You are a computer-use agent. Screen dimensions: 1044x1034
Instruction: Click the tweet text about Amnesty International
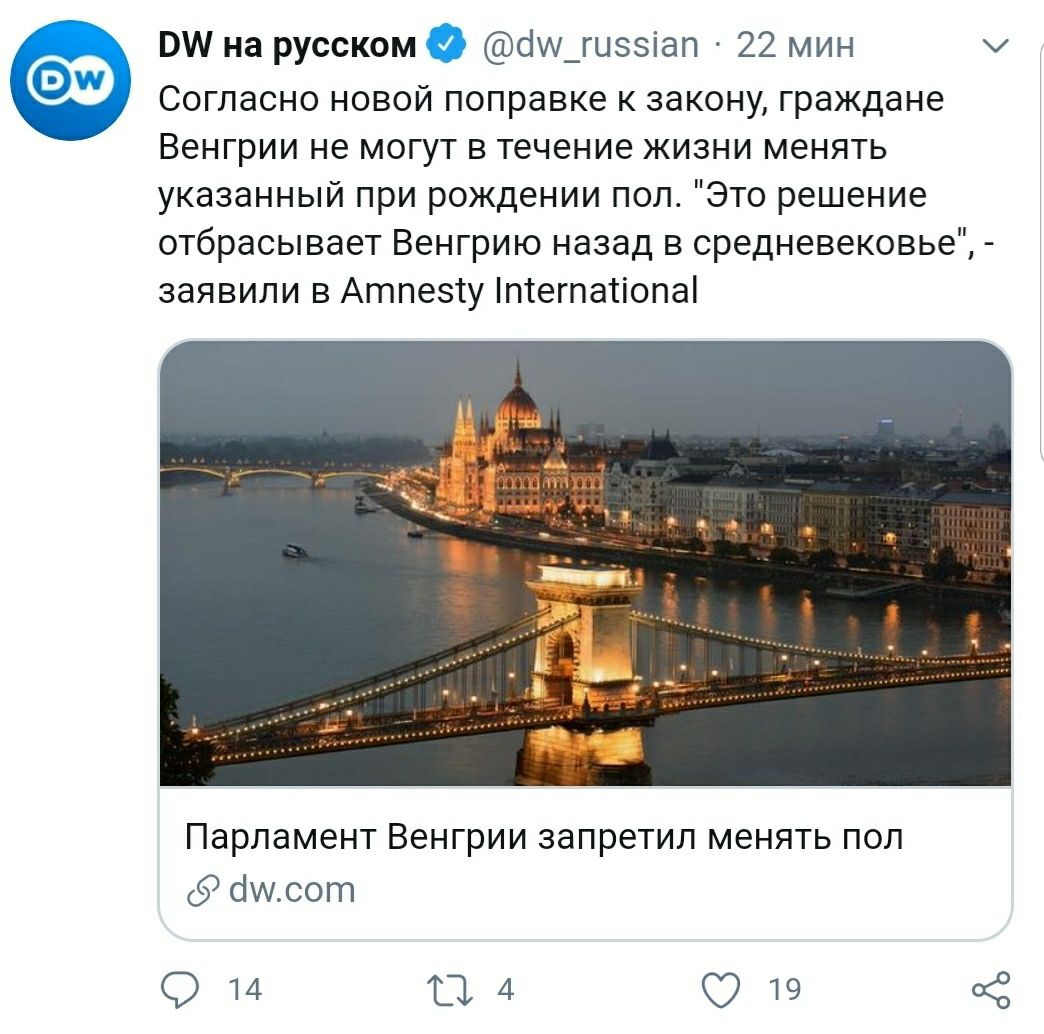pos(576,195)
